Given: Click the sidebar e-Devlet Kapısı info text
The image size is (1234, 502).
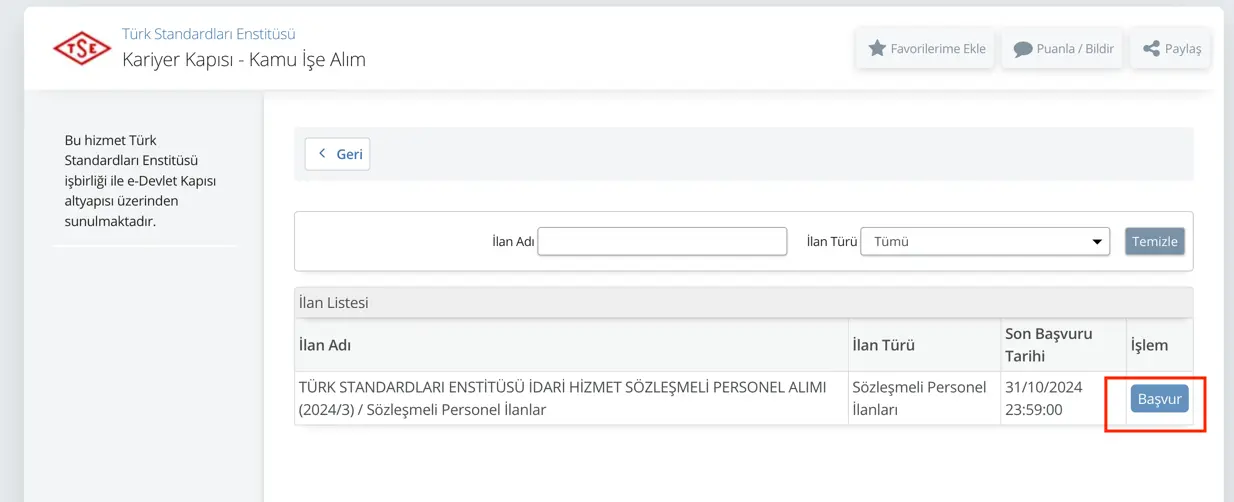Looking at the screenshot, I should pyautogui.click(x=140, y=181).
